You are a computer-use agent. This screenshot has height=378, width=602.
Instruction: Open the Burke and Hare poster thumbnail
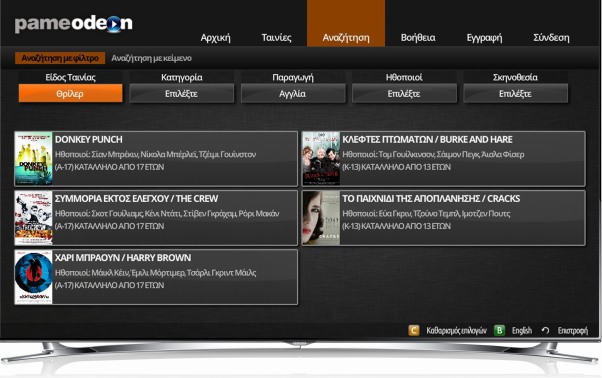(x=321, y=159)
